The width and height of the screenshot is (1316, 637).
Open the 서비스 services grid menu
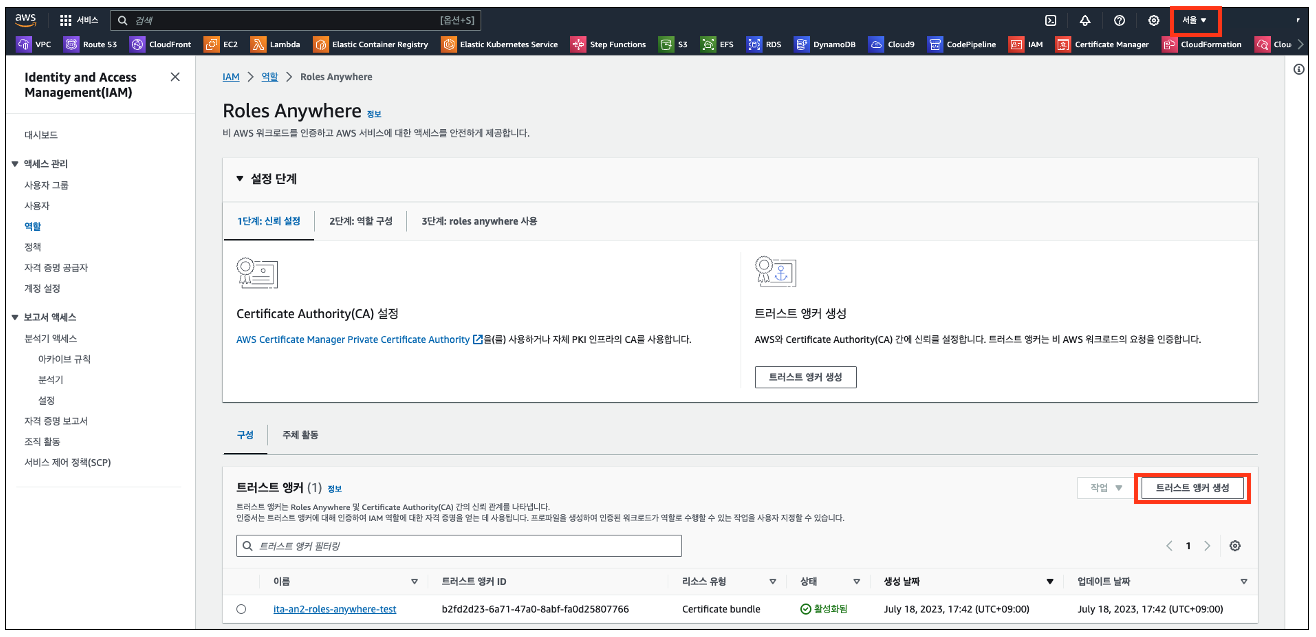click(x=79, y=20)
